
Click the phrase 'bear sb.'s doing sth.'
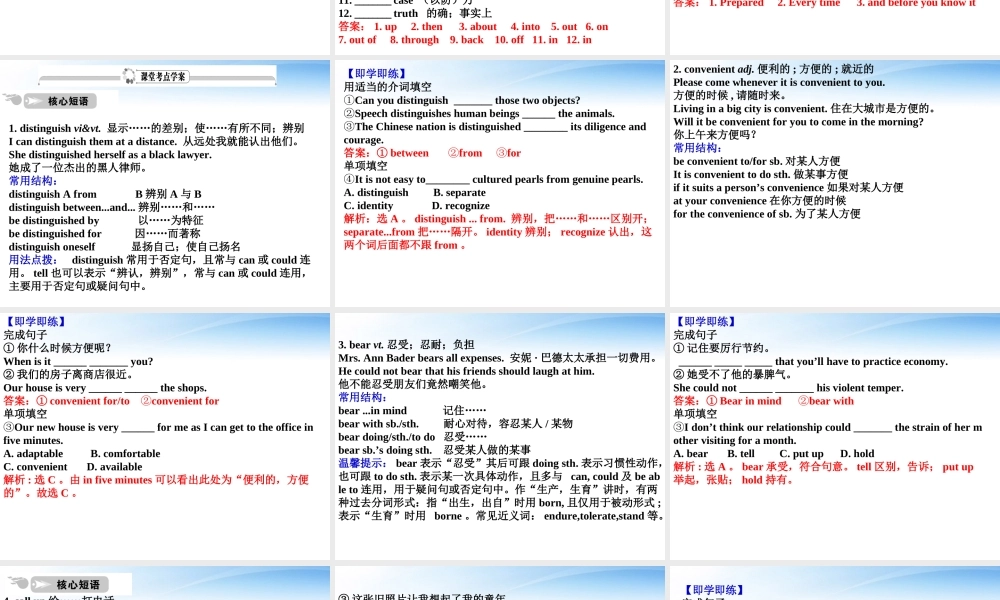[385, 450]
